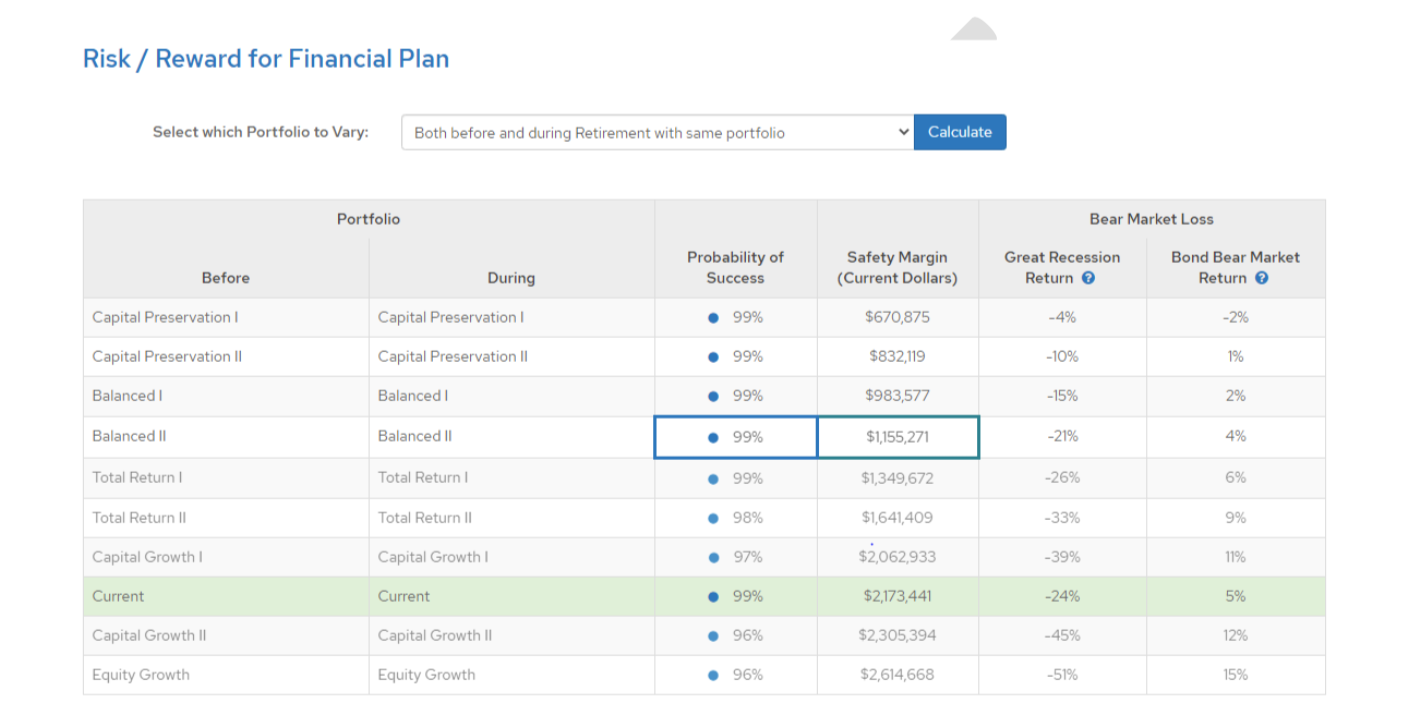The height and width of the screenshot is (710, 1411).
Task: Select the Balanced II probability of success cell
Action: [x=736, y=437]
